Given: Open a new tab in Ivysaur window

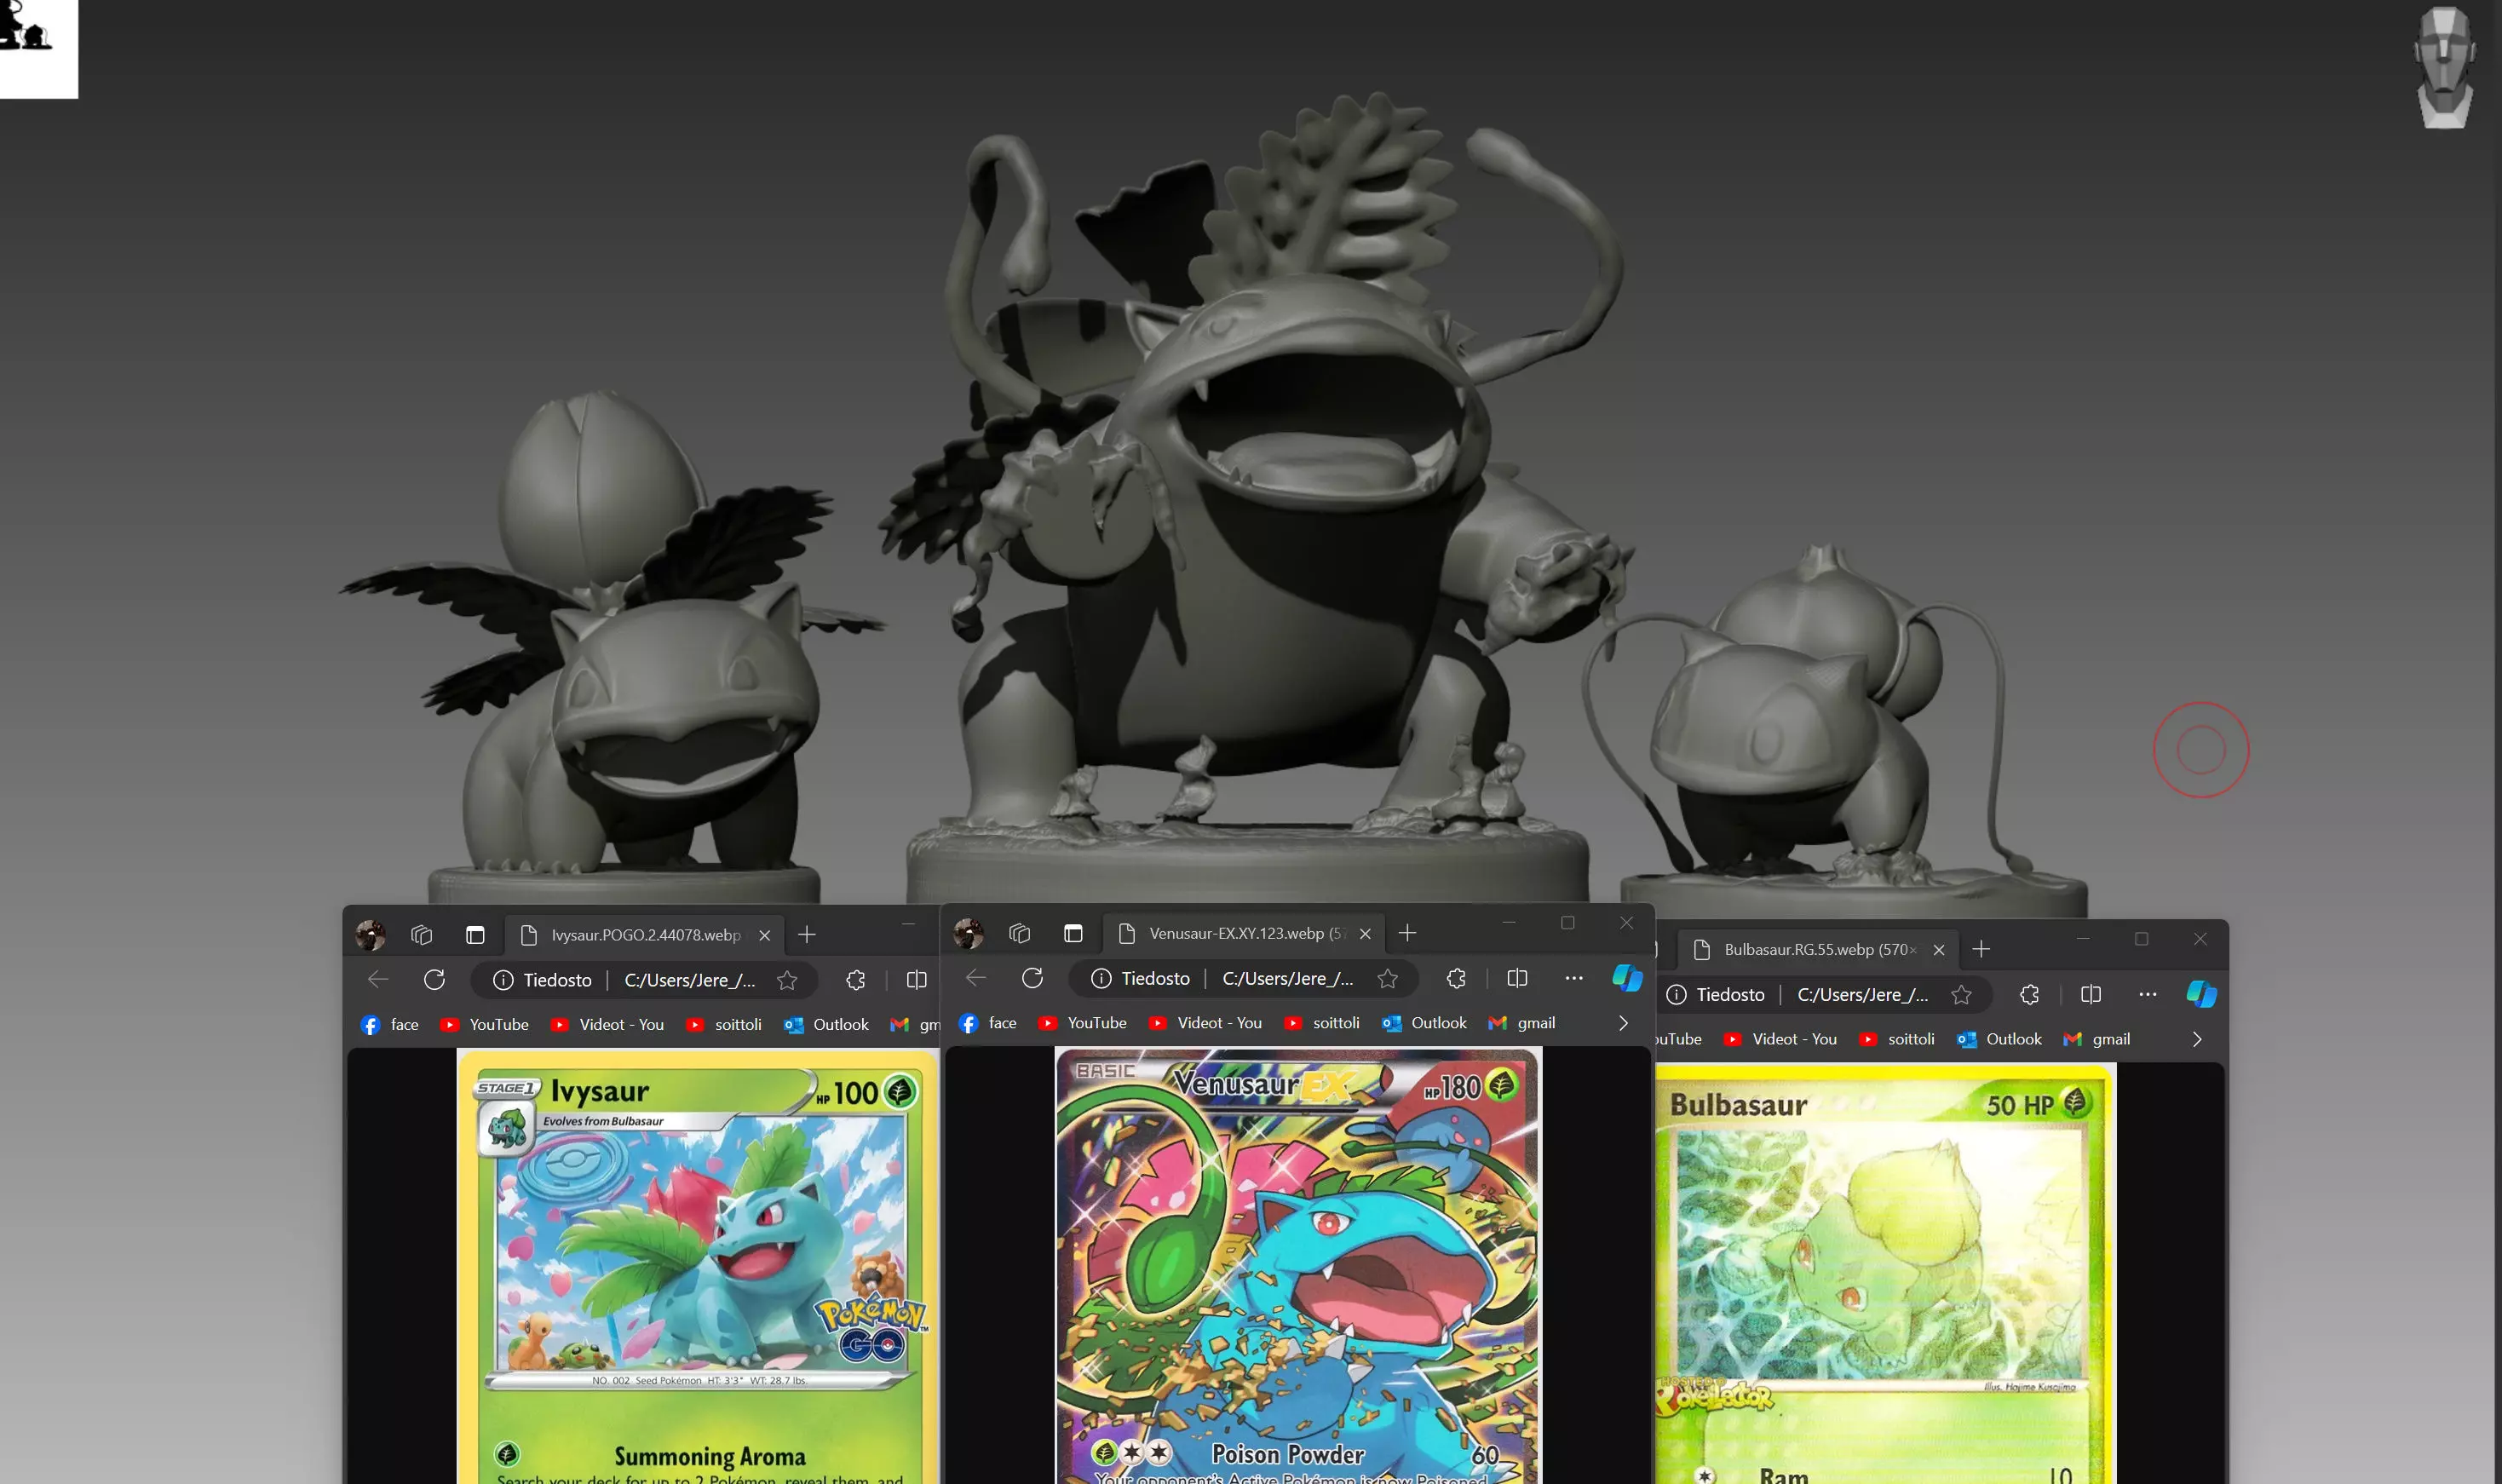Looking at the screenshot, I should pyautogui.click(x=807, y=935).
